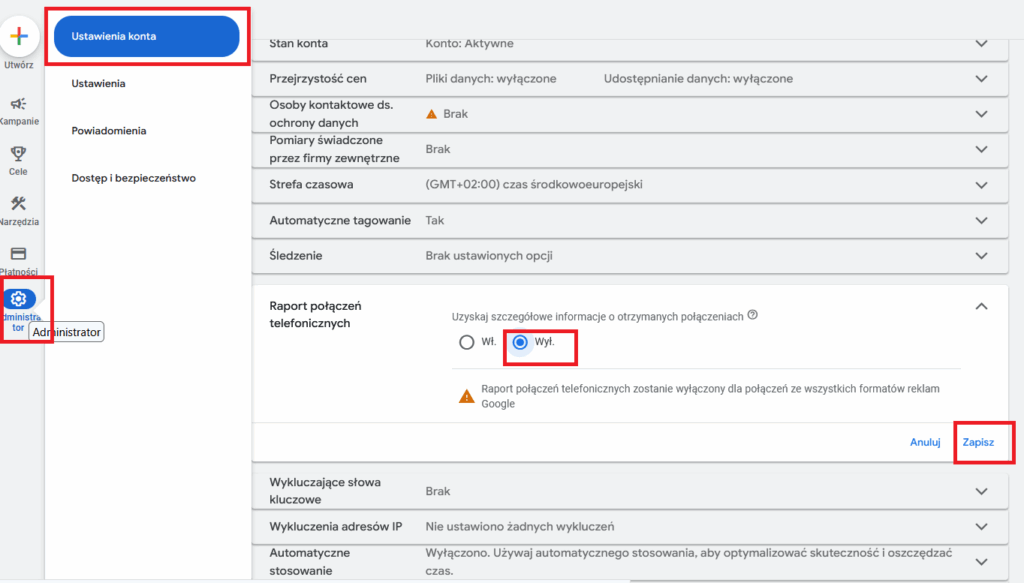This screenshot has width=1024, height=583.
Task: Expand the Wykluczenia adresów IP row
Action: click(981, 527)
